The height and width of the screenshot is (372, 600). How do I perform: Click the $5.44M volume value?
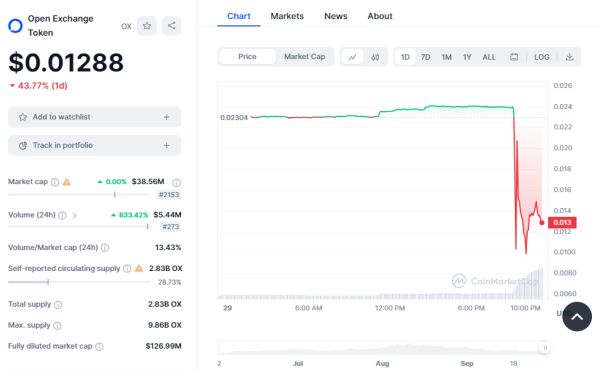167,215
